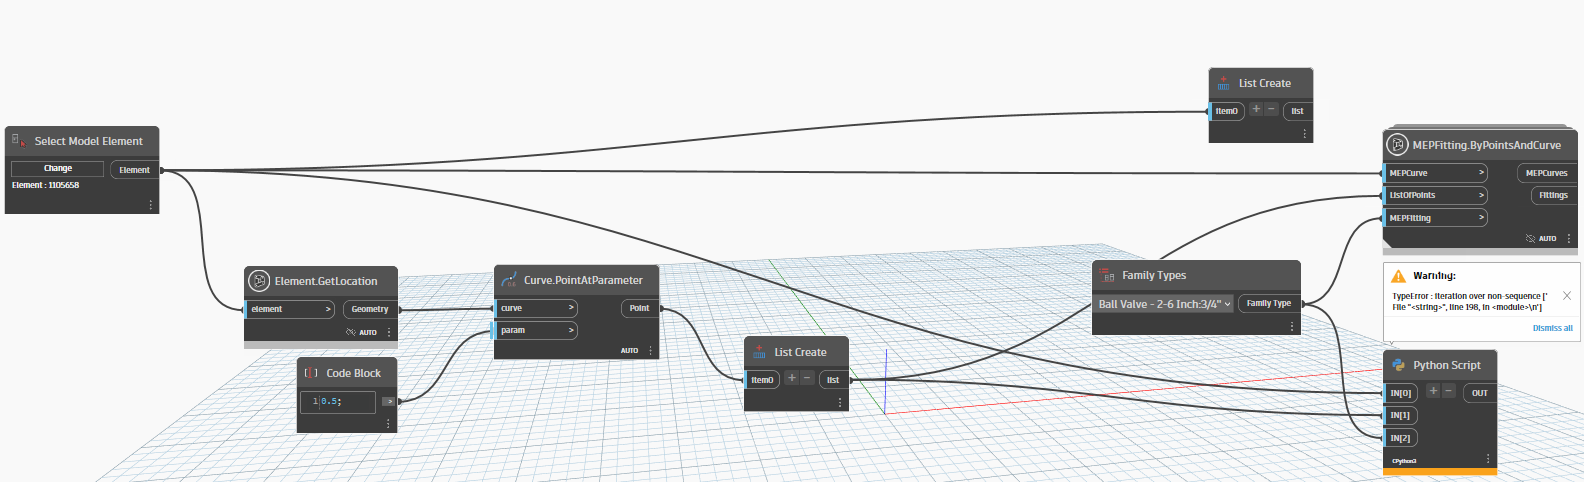
Task: Click the orange warning triangle icon
Action: (x=1398, y=276)
